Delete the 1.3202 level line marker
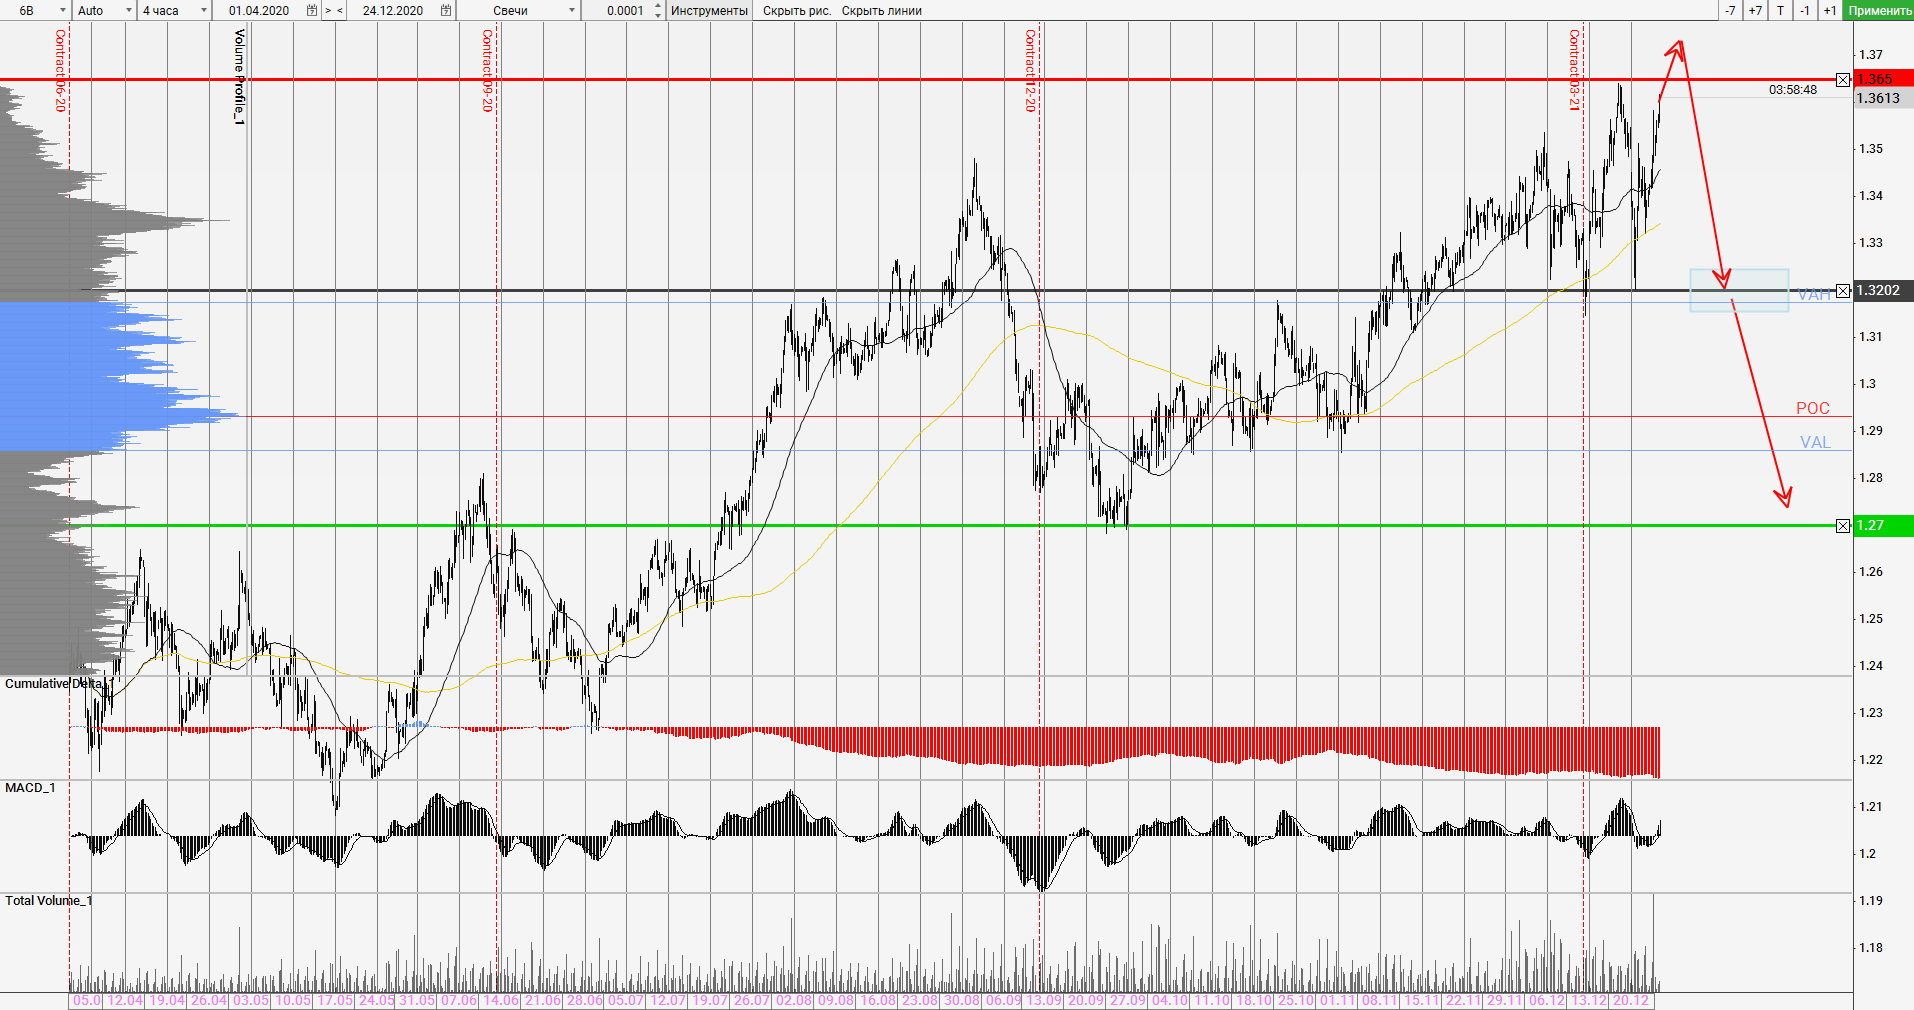Image resolution: width=1914 pixels, height=1010 pixels. coord(1843,291)
